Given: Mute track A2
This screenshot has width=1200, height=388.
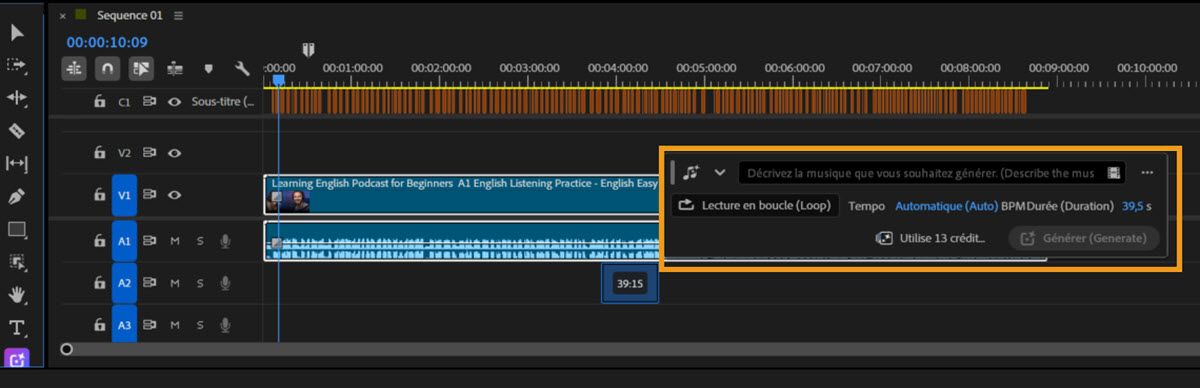Looking at the screenshot, I should 175,284.
